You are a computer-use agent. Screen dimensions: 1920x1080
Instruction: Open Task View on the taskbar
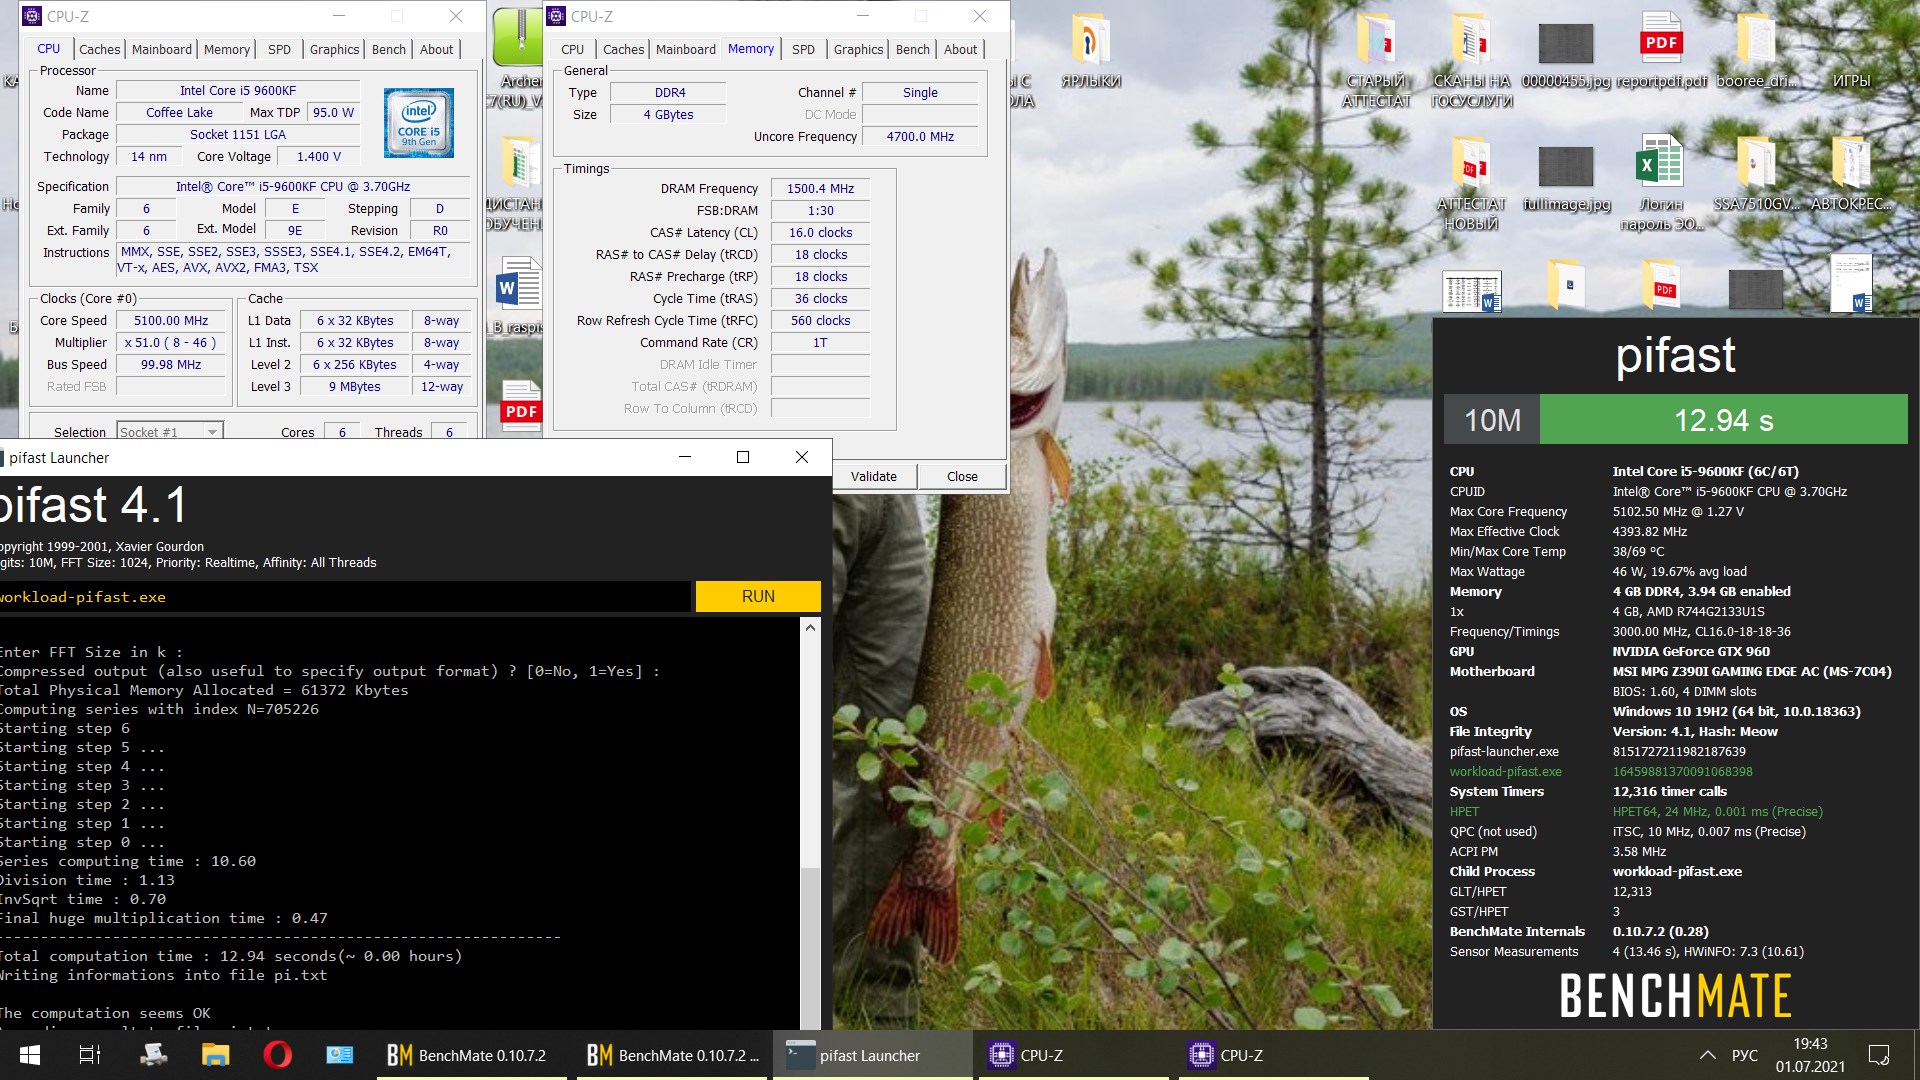pos(90,1055)
